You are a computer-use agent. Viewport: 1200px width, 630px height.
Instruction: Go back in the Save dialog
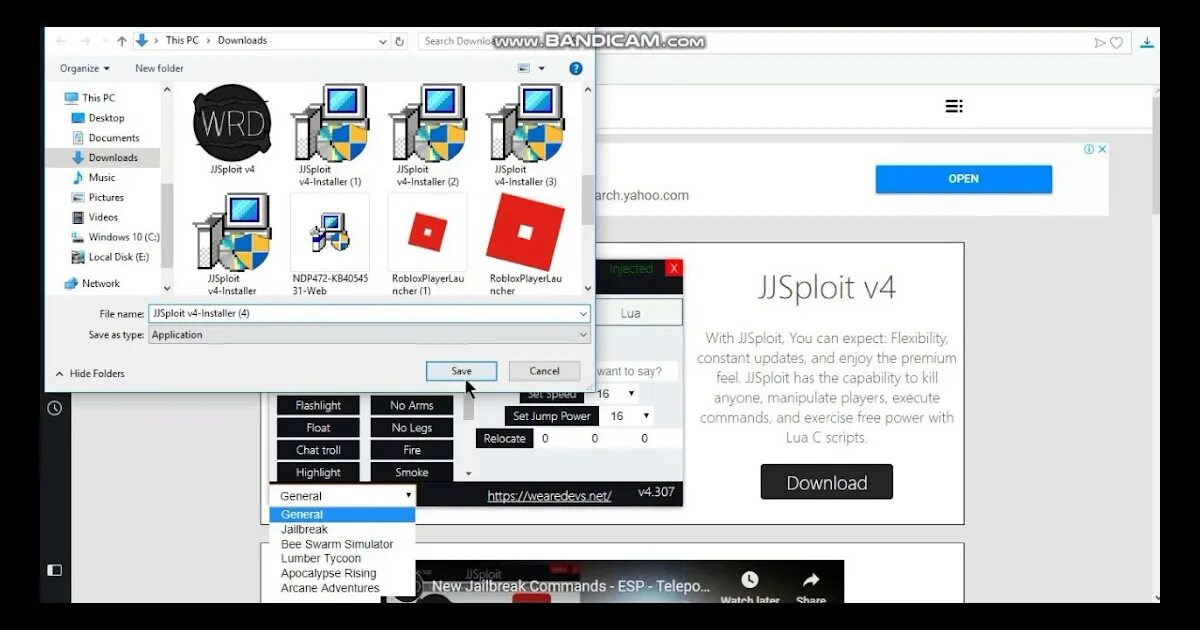tap(61, 41)
